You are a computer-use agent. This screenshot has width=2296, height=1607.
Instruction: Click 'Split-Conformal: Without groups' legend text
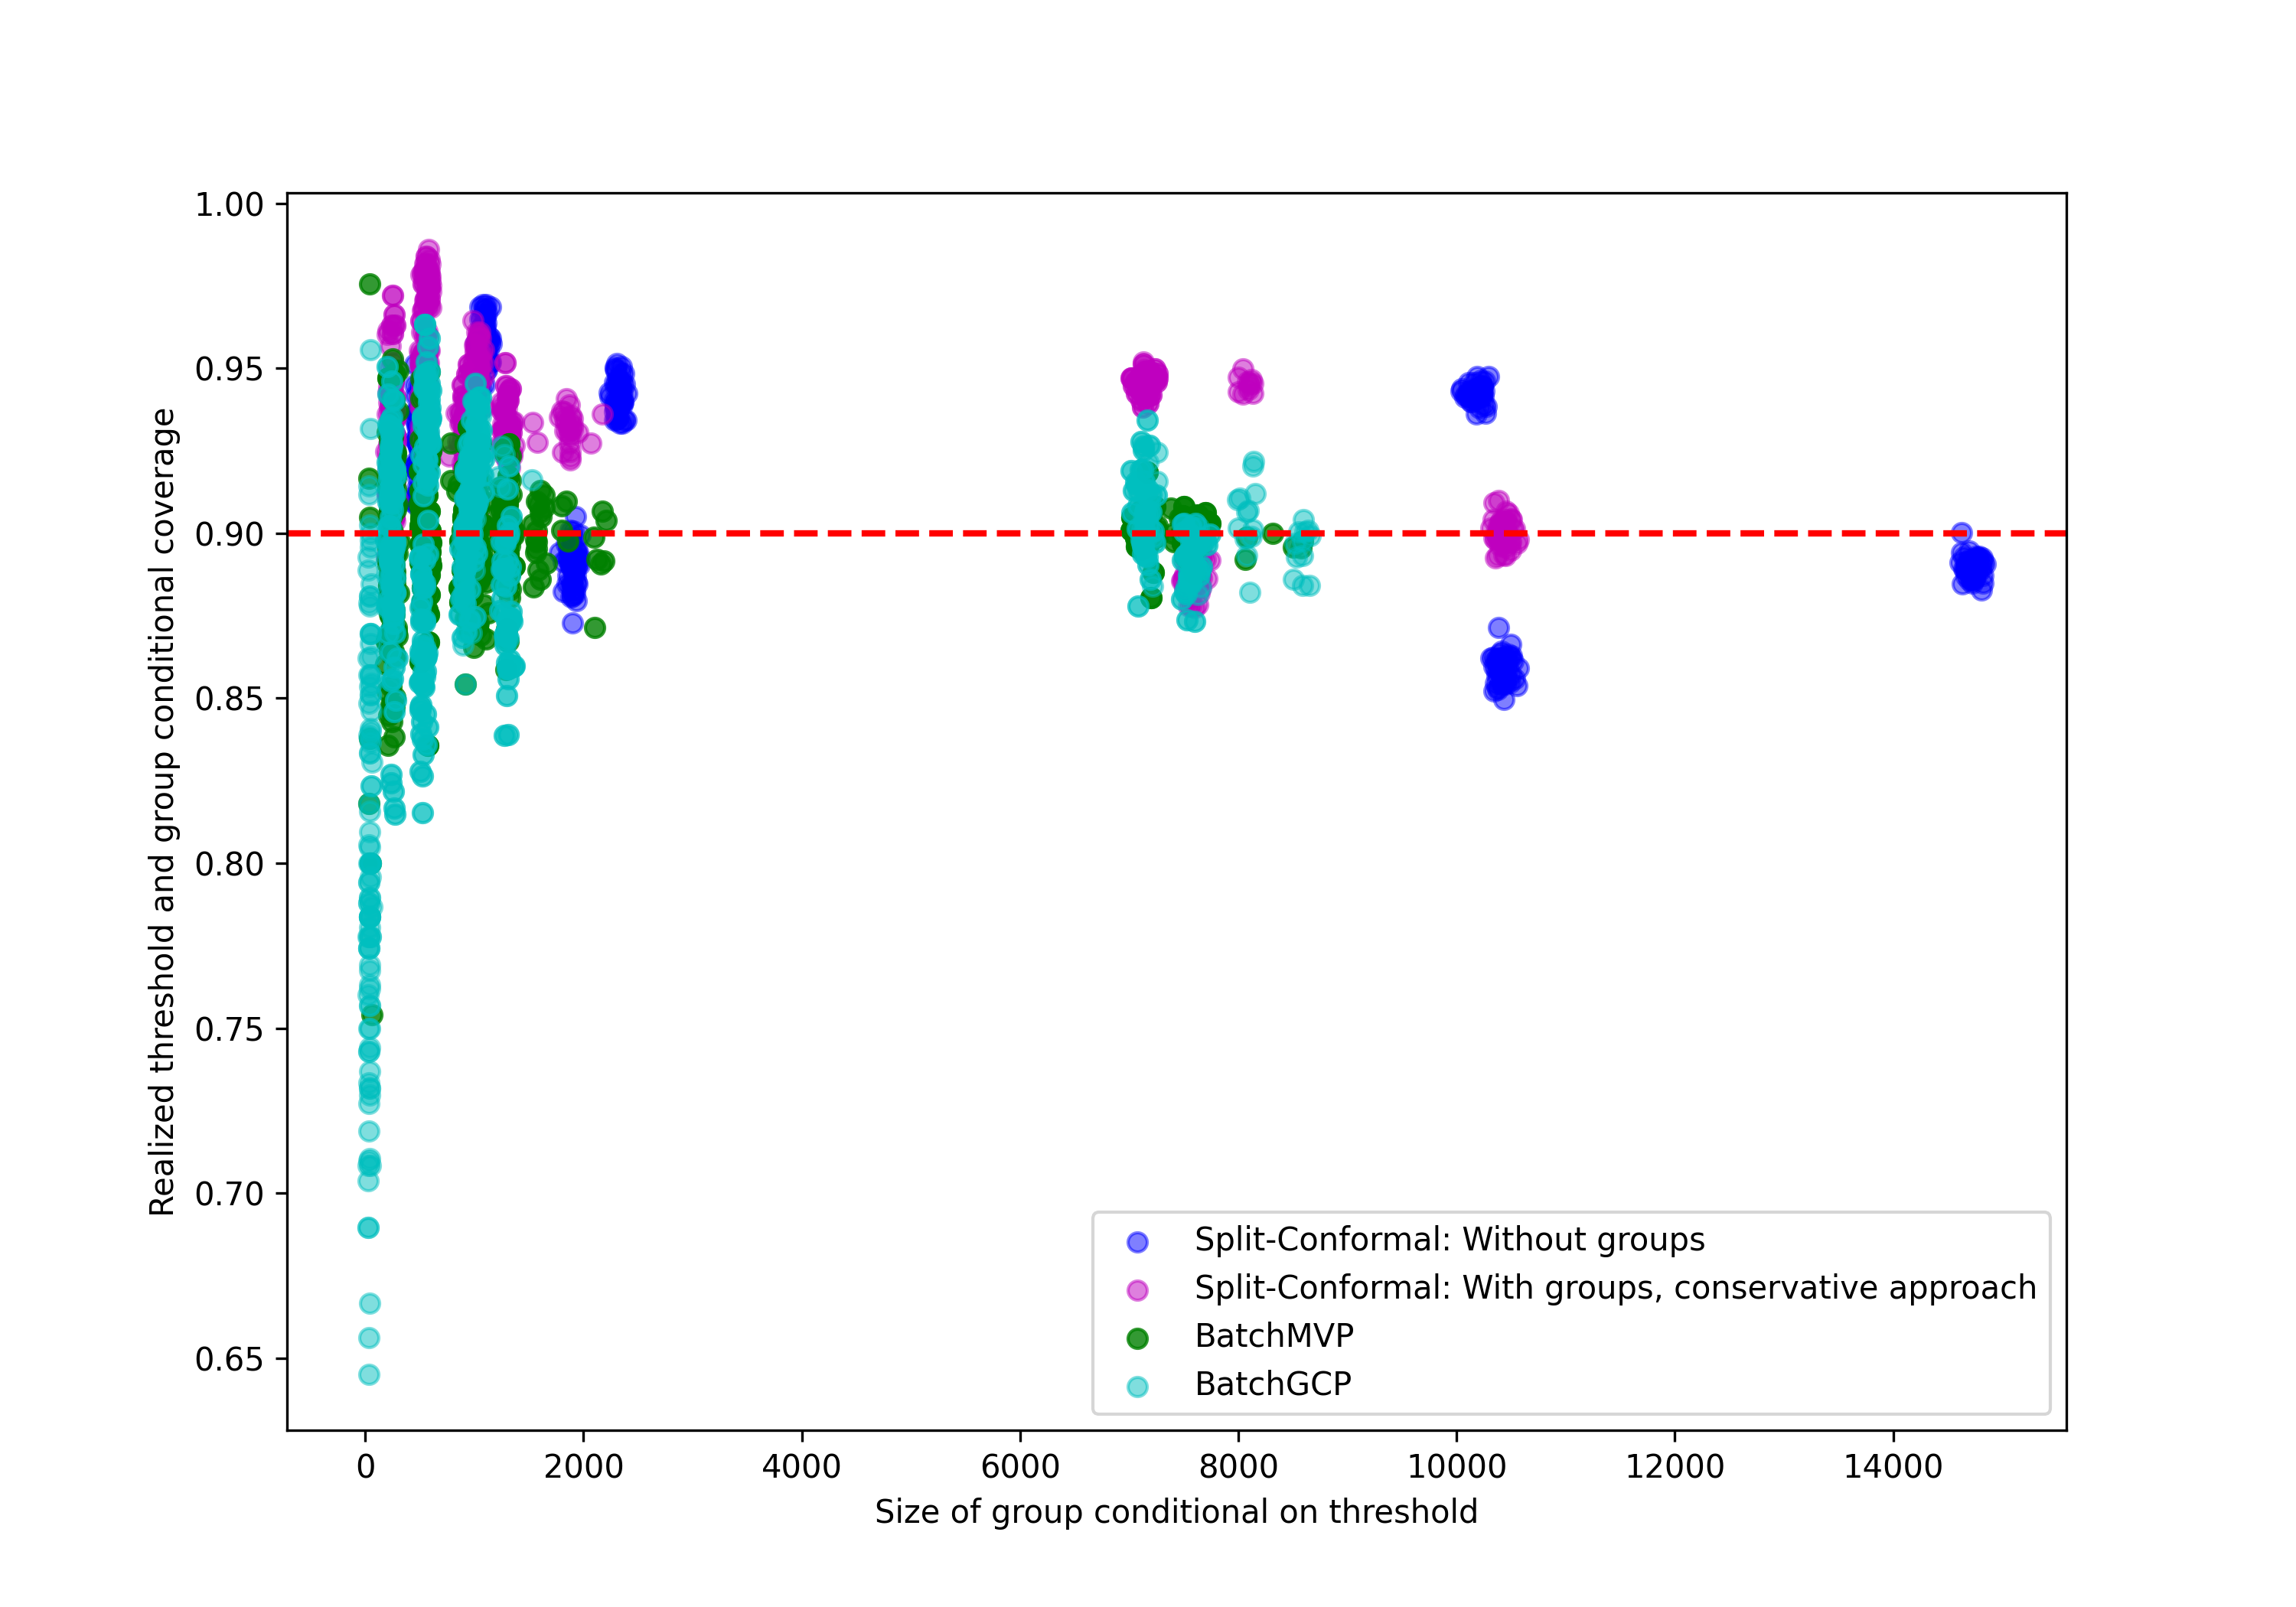[x=1449, y=1240]
